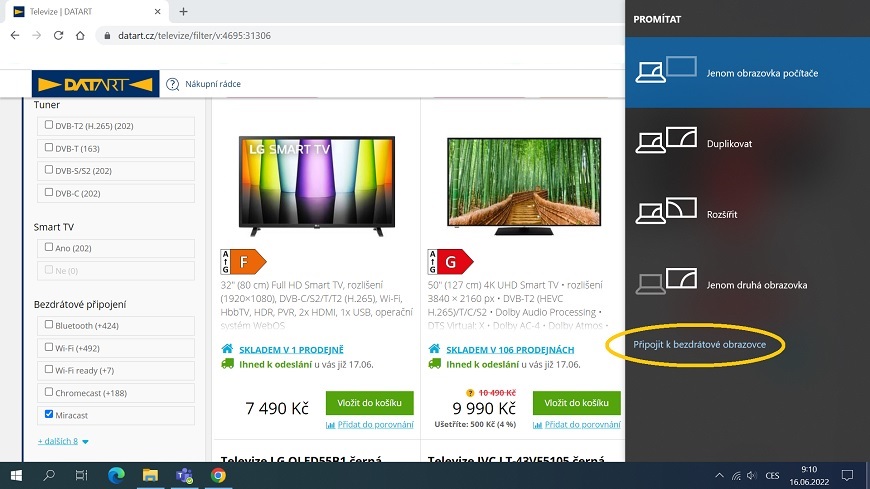Check DVB-T (163) tuner filter

[49, 148]
